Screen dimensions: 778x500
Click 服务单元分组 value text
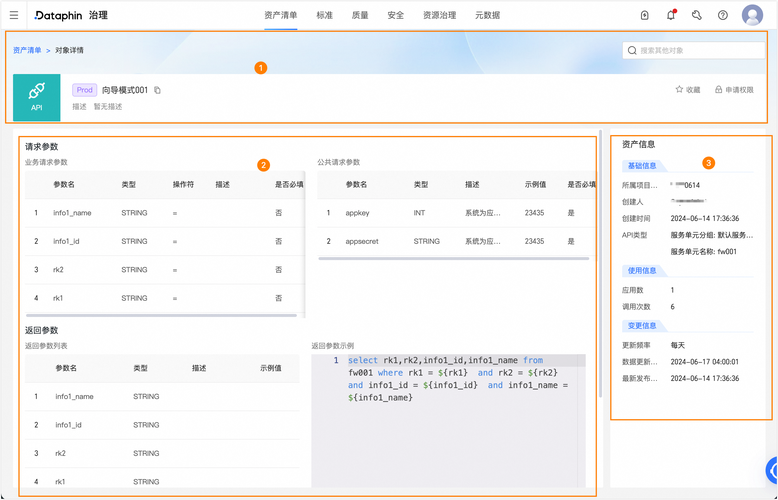click(x=712, y=235)
